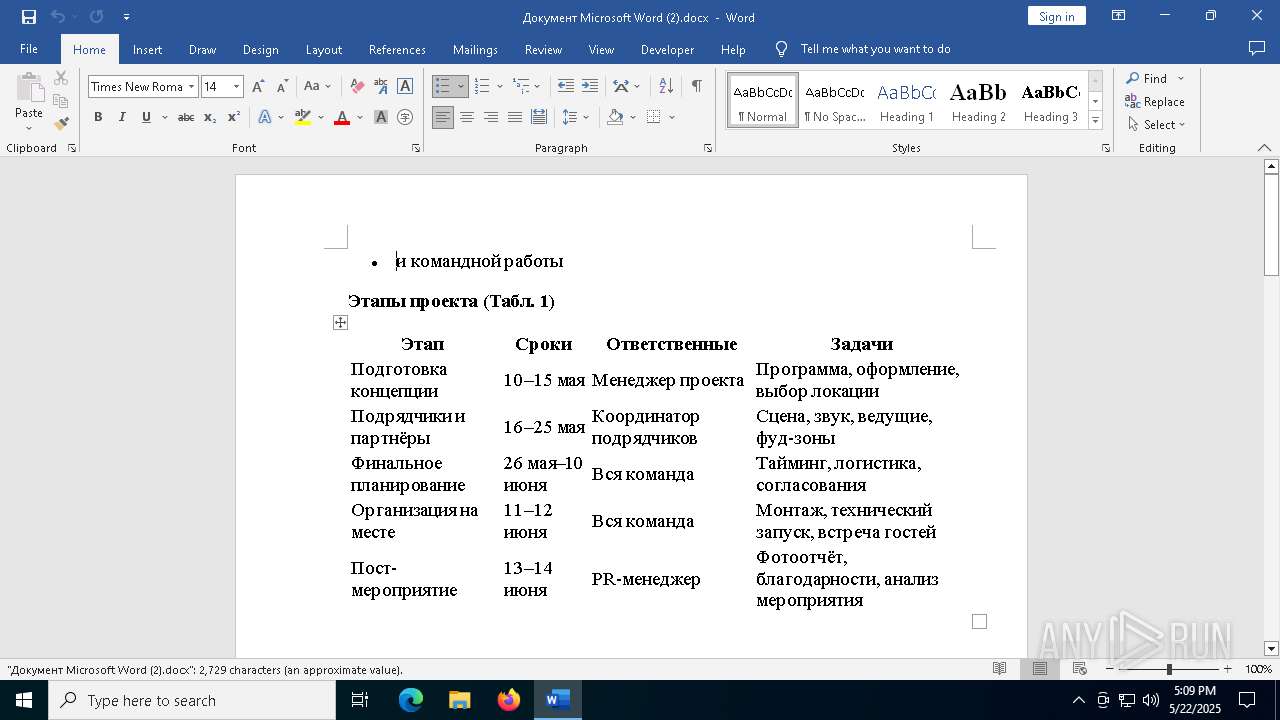Toggle Italic formatting
This screenshot has width=1280, height=720.
coord(122,117)
